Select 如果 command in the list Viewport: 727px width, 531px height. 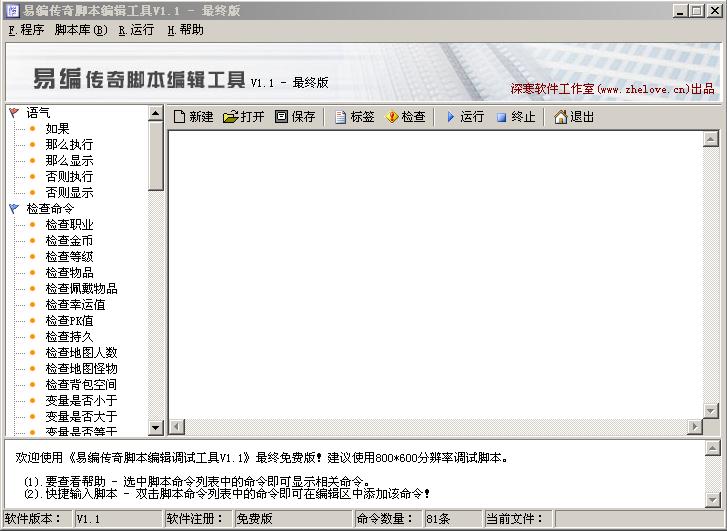click(x=57, y=129)
